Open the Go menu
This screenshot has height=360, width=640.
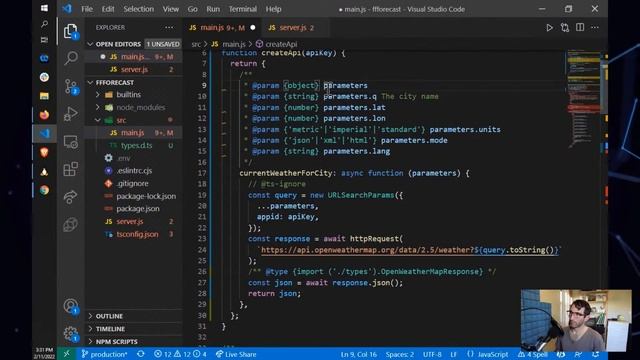[x=193, y=9]
